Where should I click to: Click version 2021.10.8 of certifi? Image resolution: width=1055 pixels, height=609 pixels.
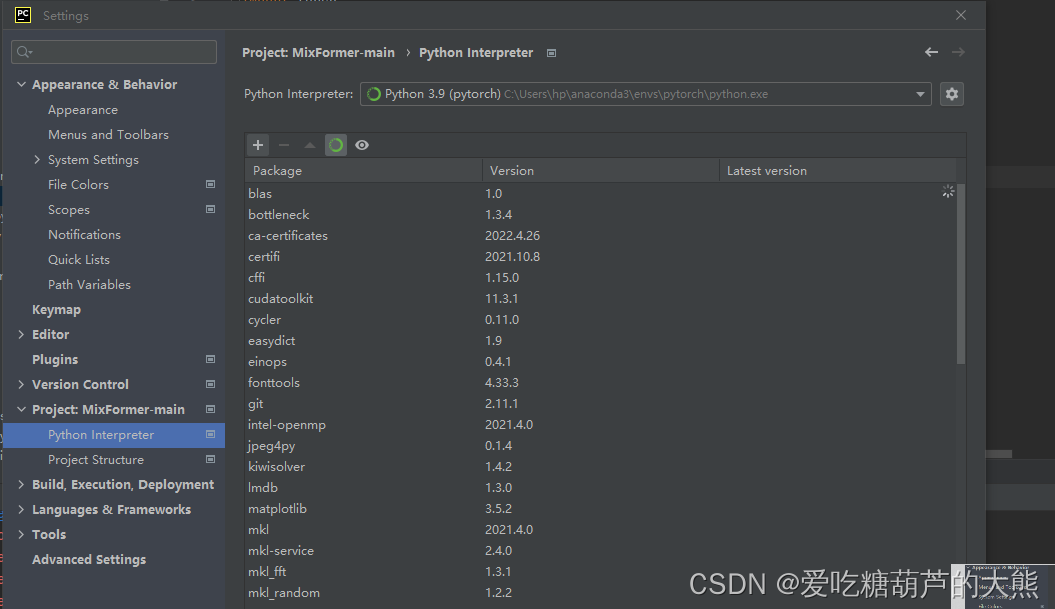coord(512,256)
